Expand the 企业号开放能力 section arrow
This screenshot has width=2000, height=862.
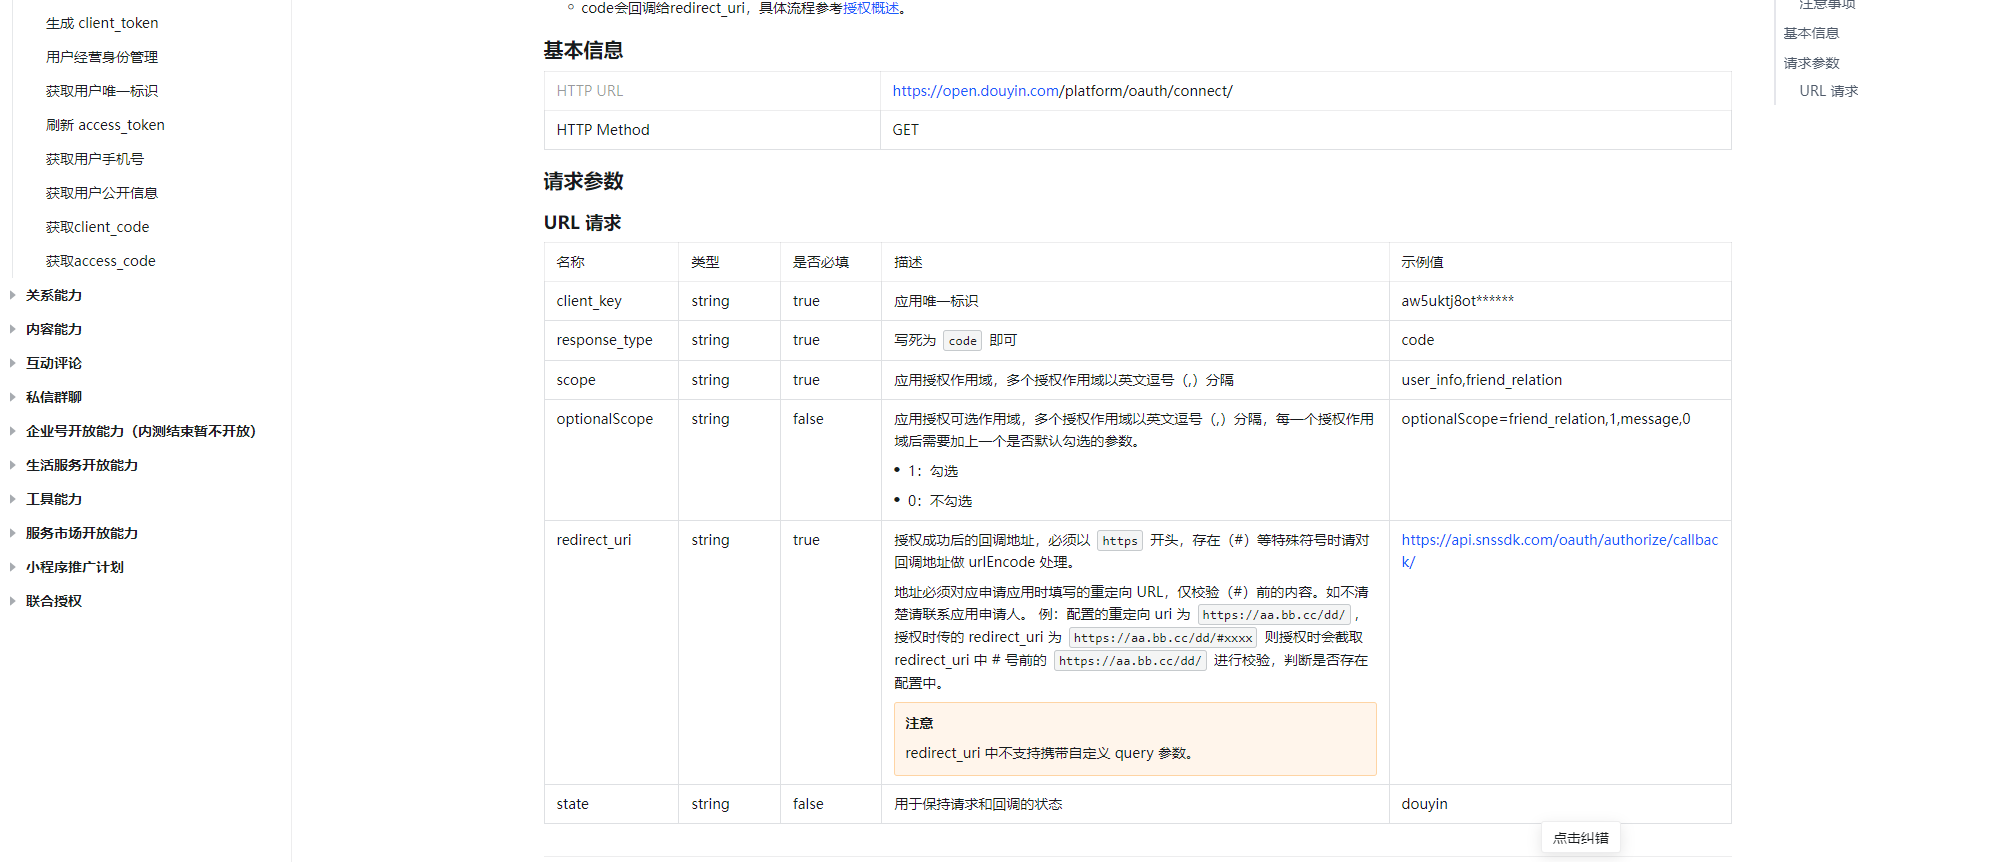[12, 431]
